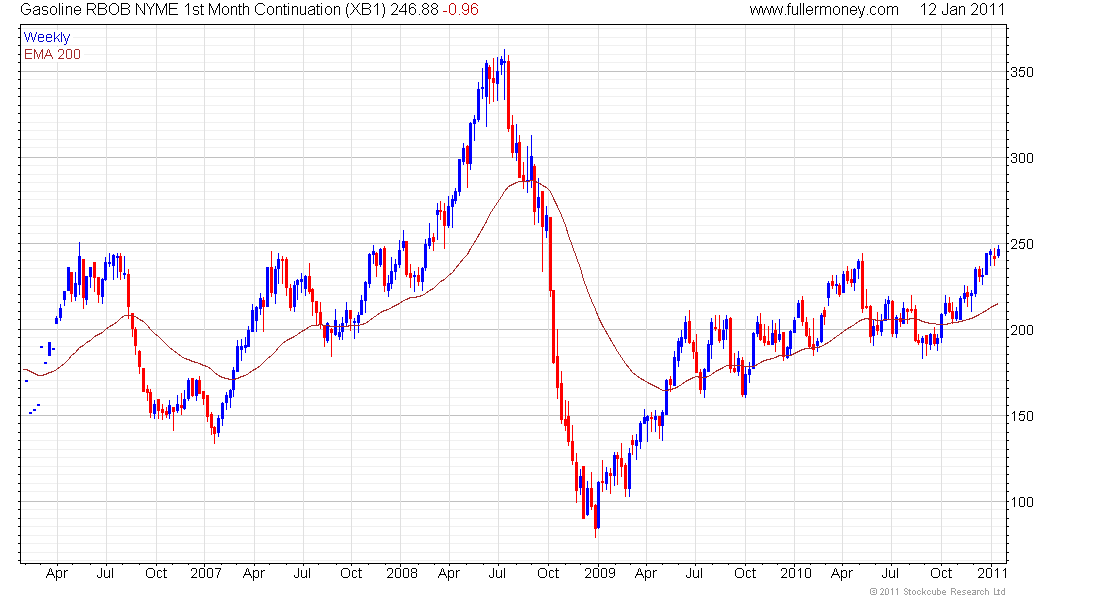Click the 'Jul' label between 2008 and 2009

(497, 573)
